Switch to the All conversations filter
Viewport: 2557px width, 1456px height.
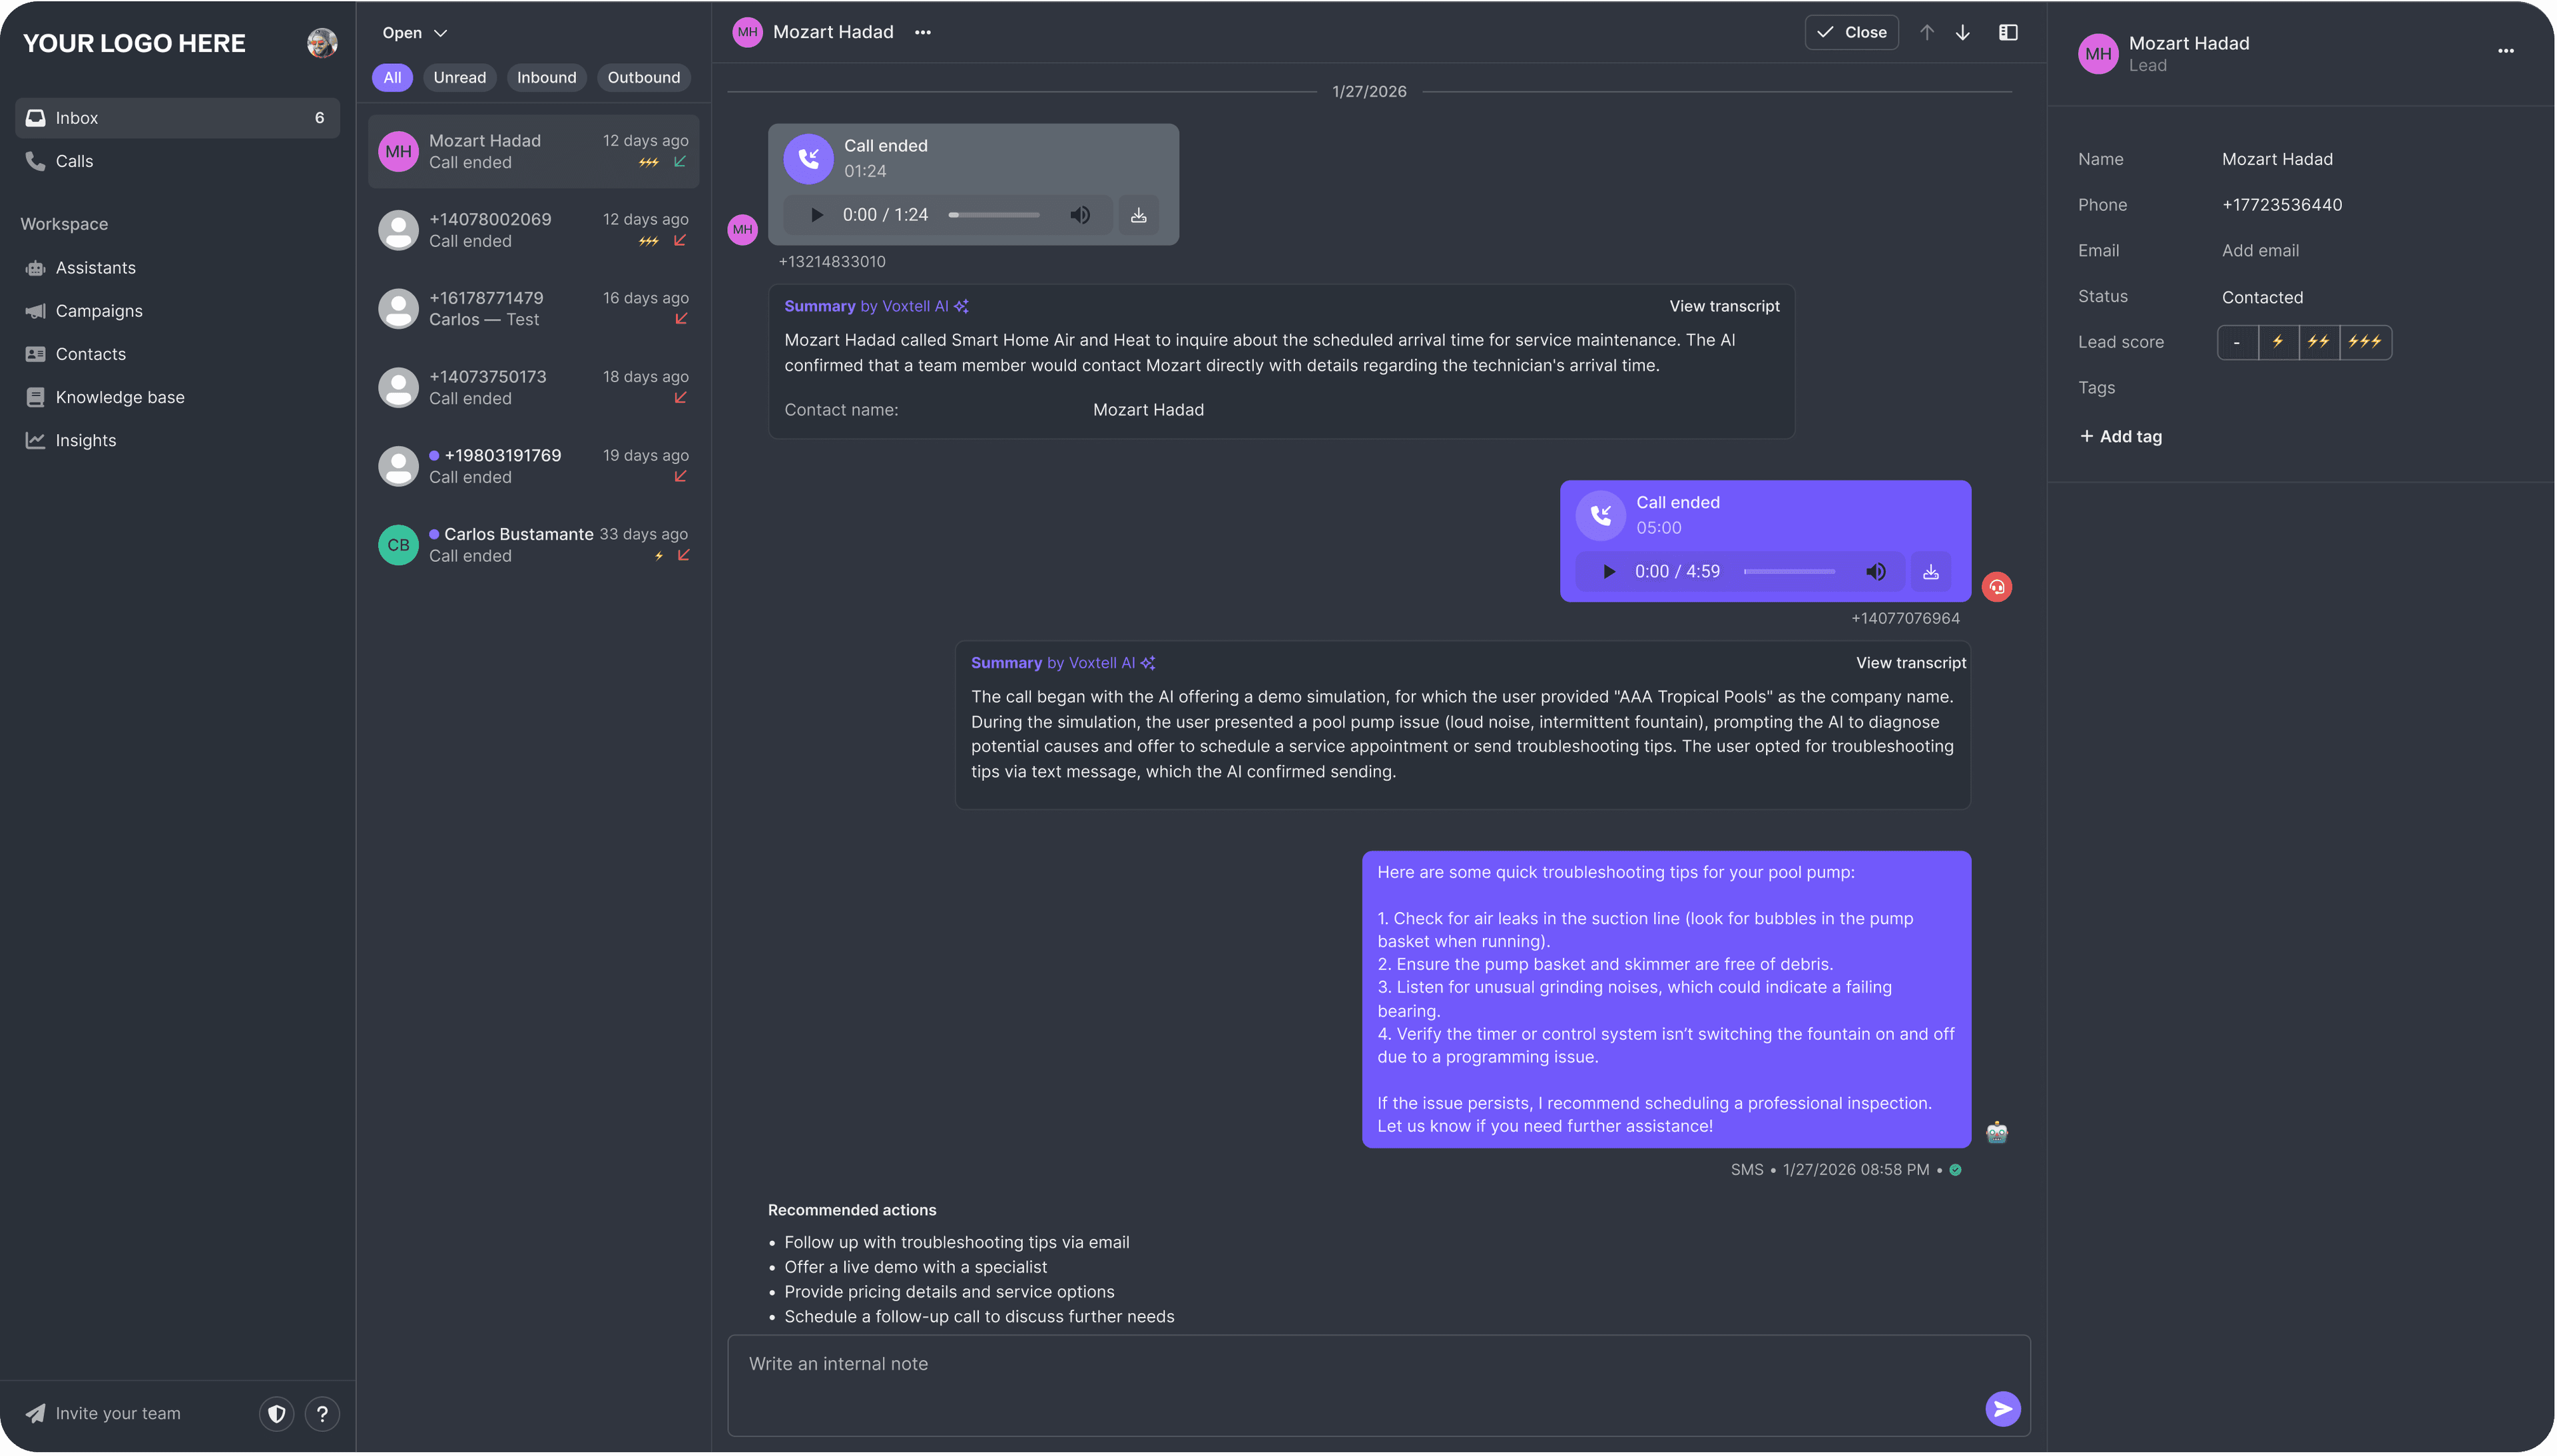click(391, 77)
